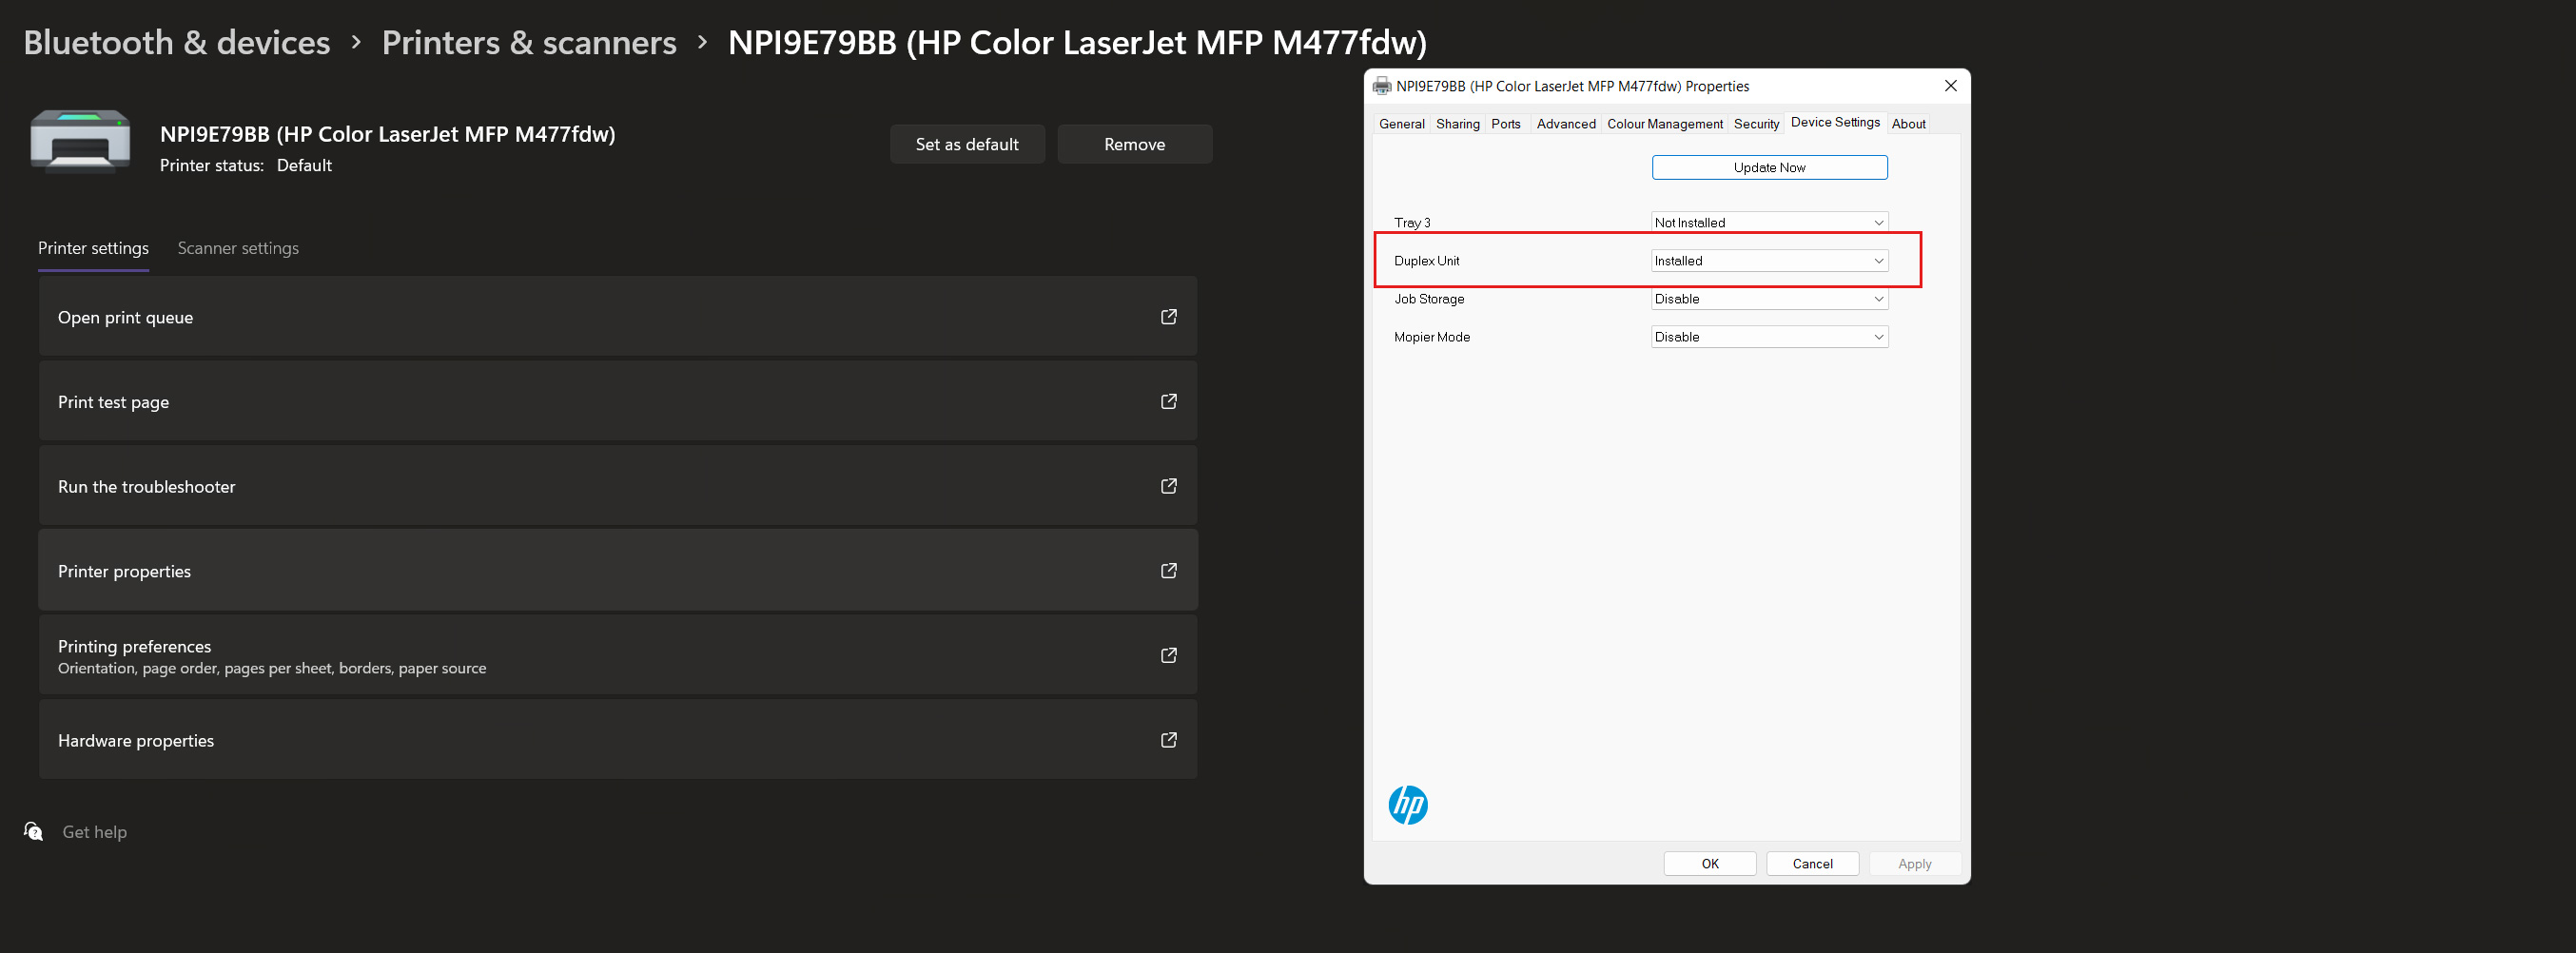
Task: Click Cancel in the Properties dialog
Action: 1811,864
